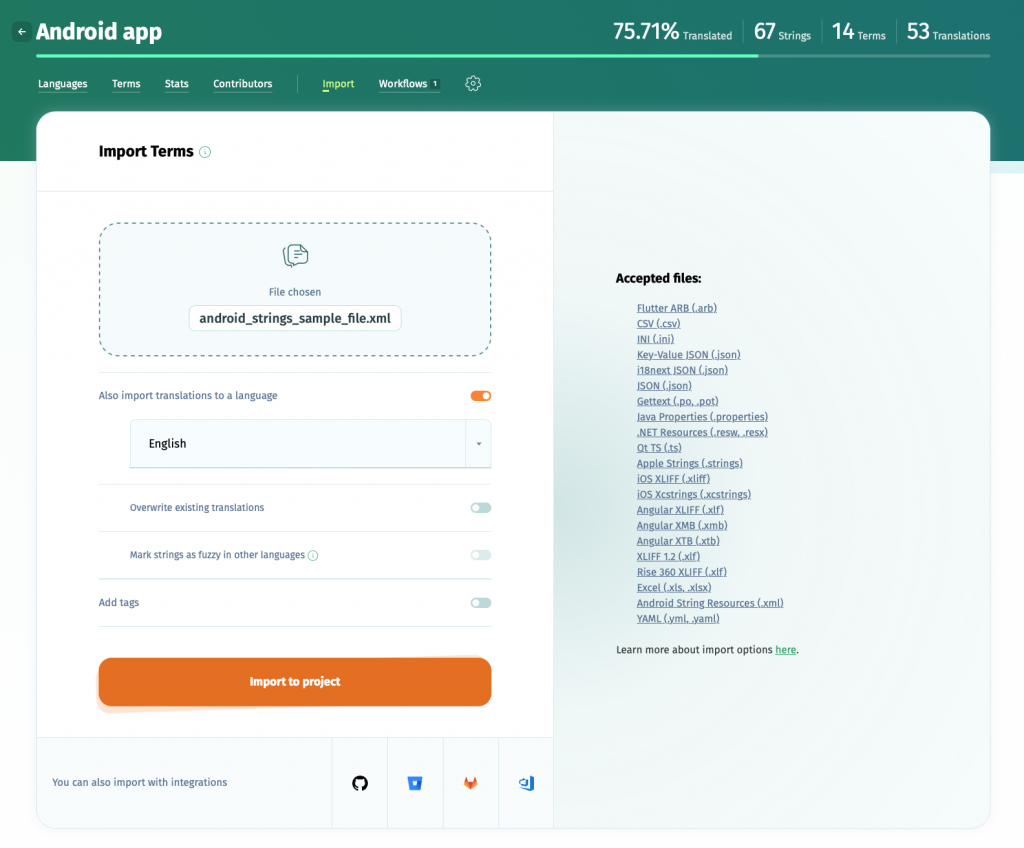1024x848 pixels.
Task: Disable Also import translations toggle
Action: (x=480, y=396)
